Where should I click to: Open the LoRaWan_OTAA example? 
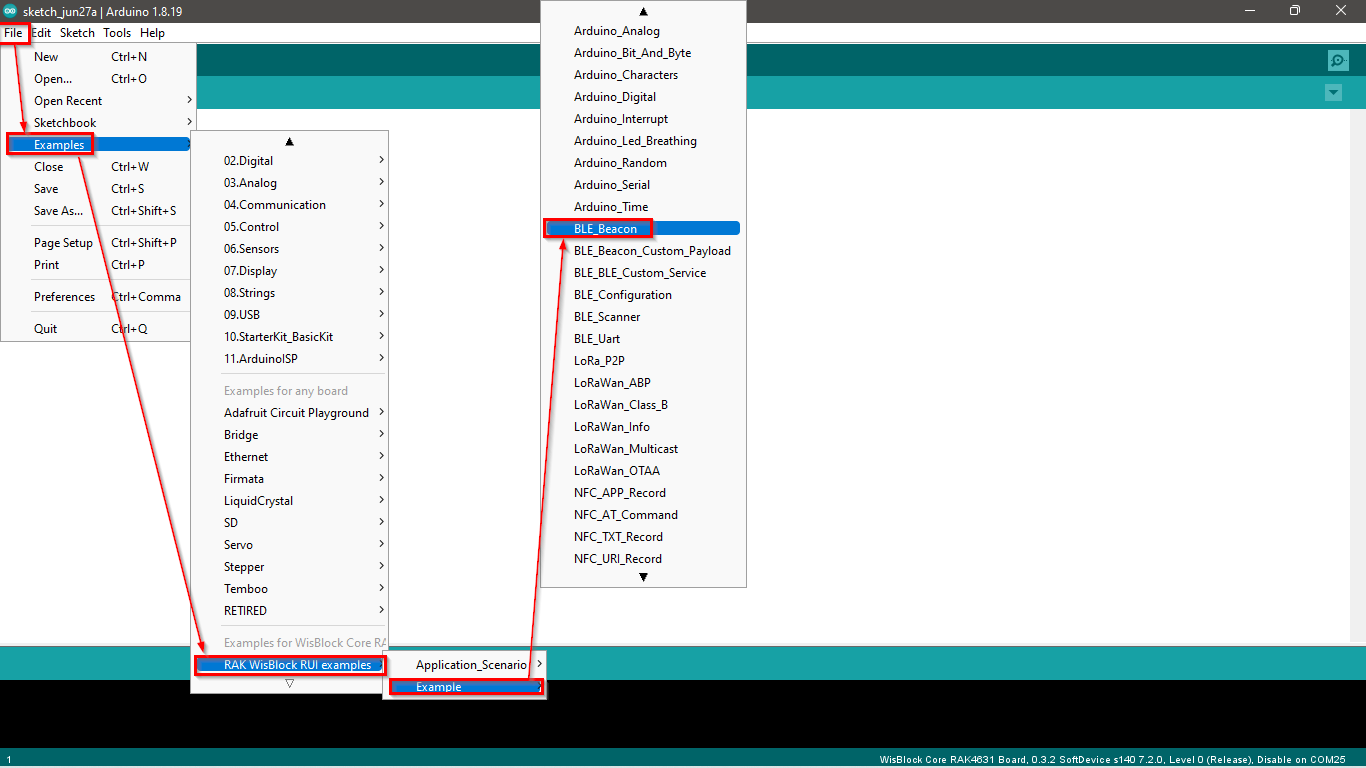(643, 471)
